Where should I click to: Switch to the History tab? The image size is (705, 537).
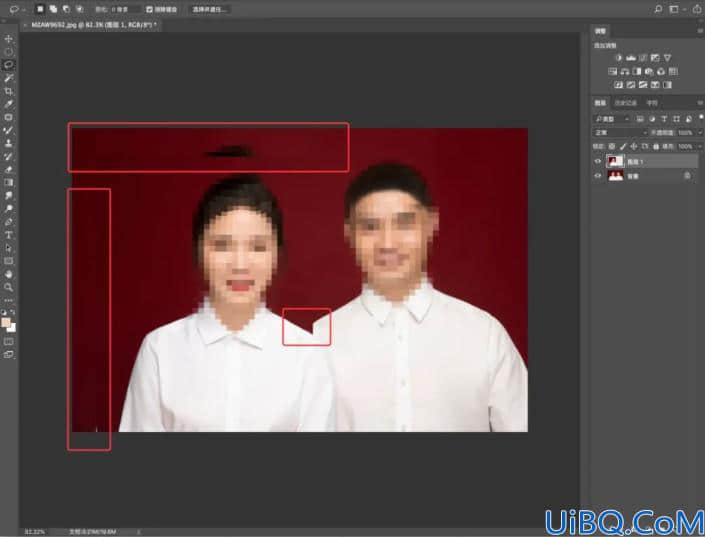(625, 103)
